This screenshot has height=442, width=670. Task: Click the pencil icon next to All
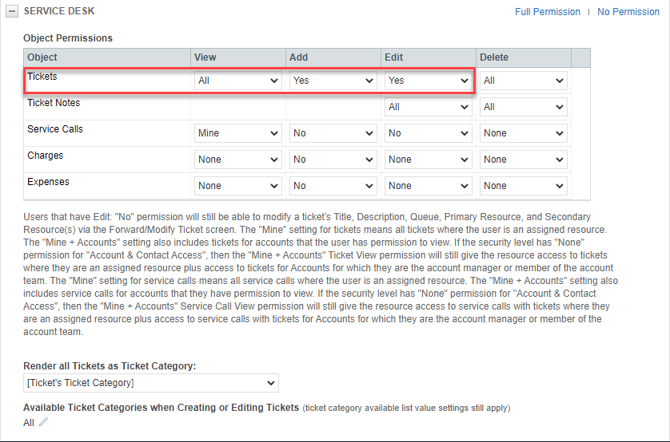coord(43,422)
